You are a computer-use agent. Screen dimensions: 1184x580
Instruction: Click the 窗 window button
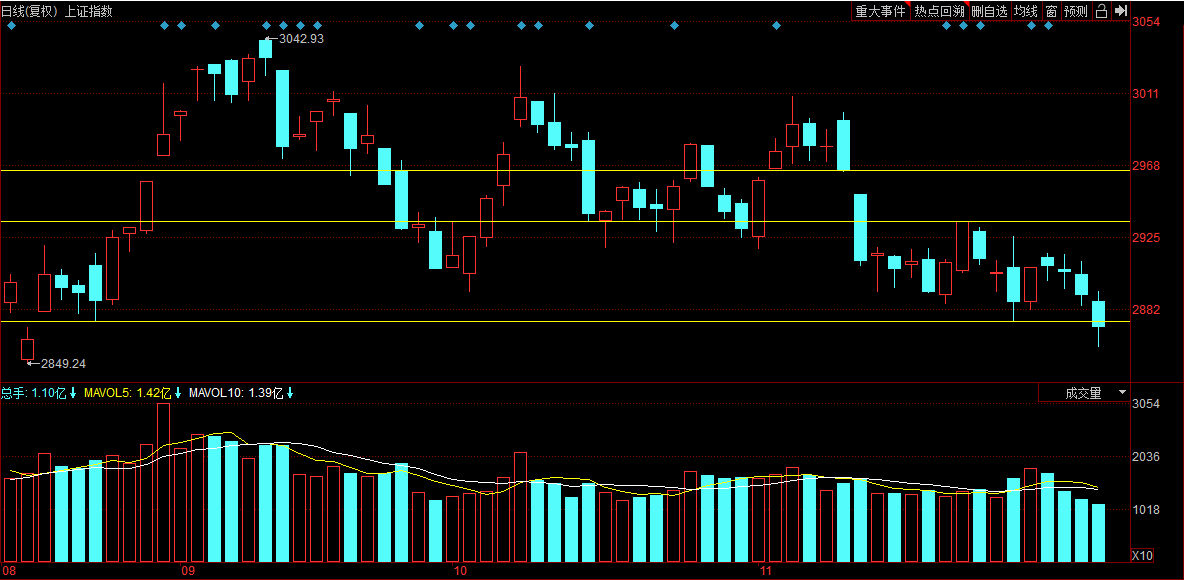point(1050,11)
